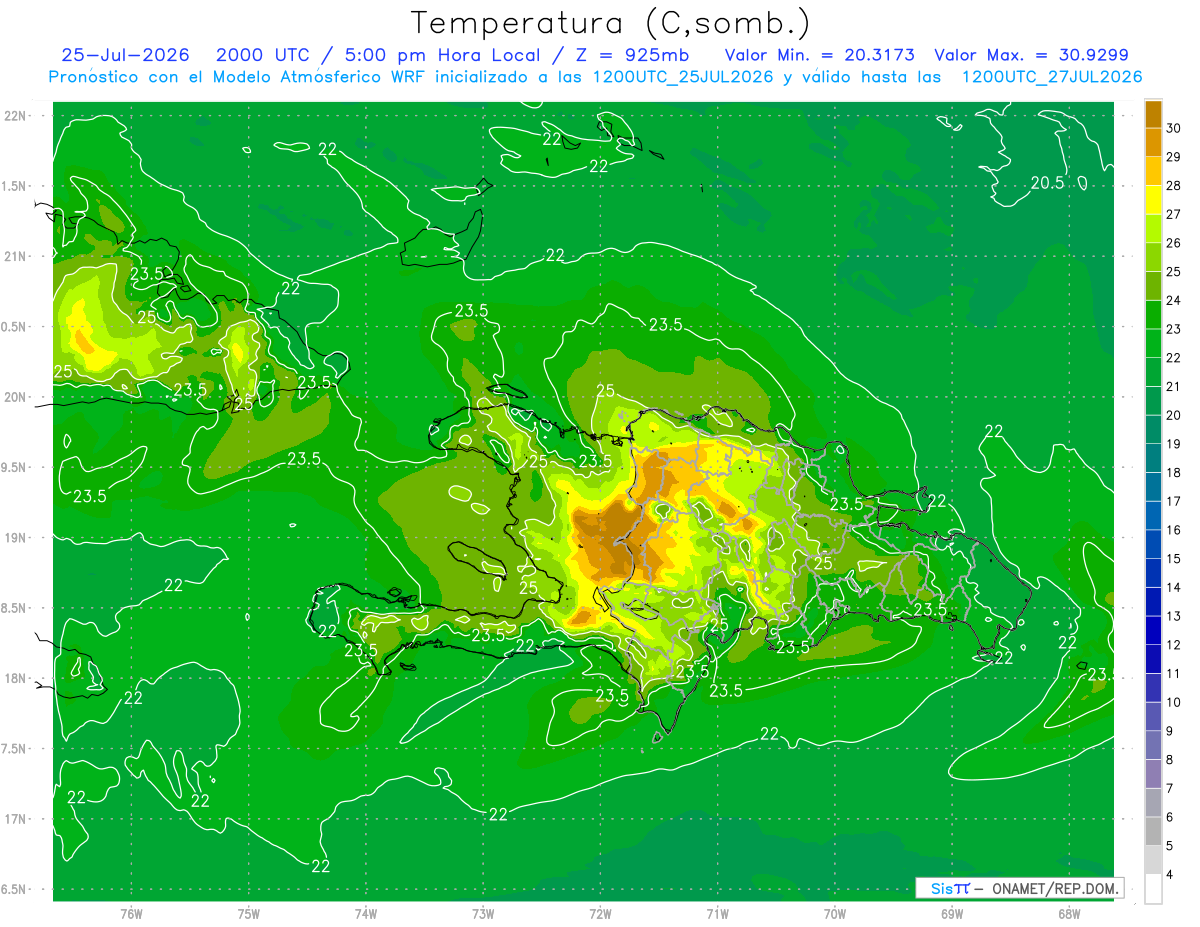Screen dimensions: 1200x927
Task: Click the "71W" longitude axis label
Action: 717,914
